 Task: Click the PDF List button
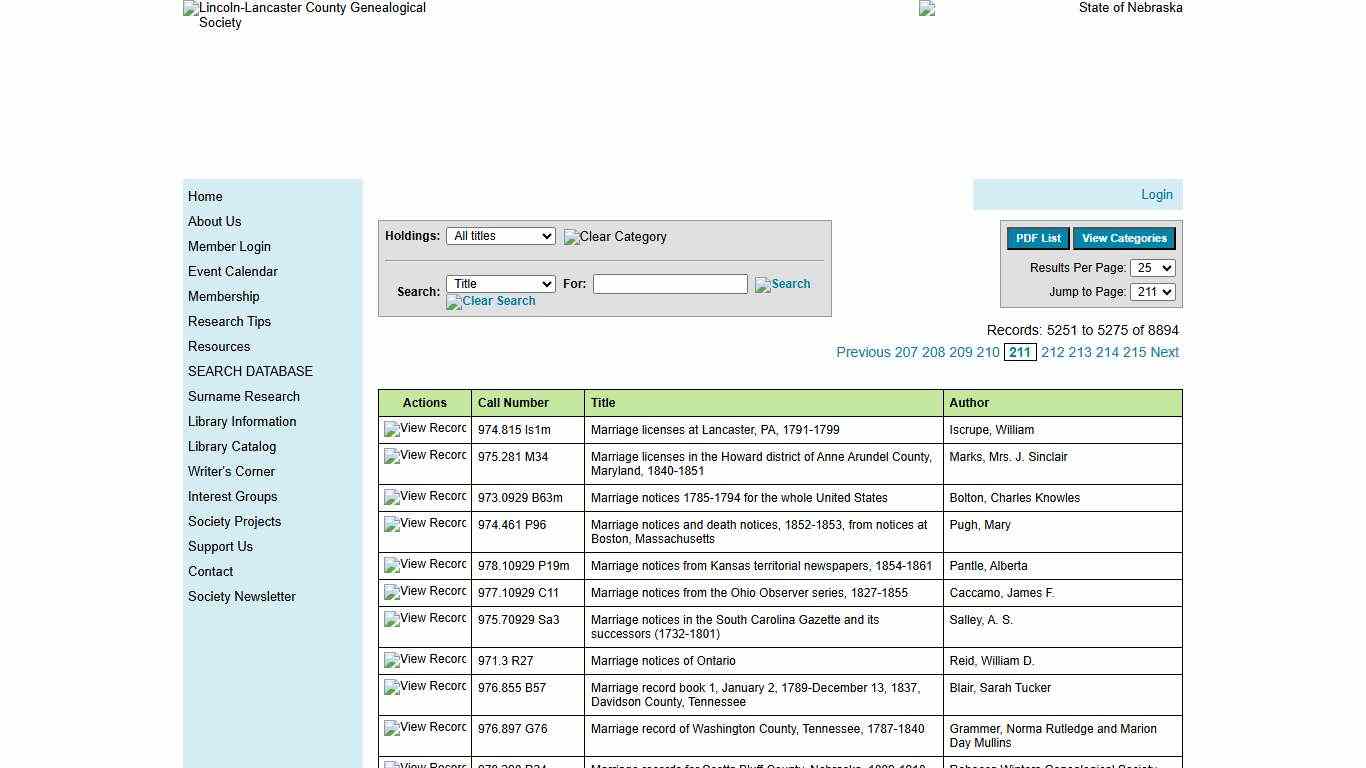[x=1037, y=238]
